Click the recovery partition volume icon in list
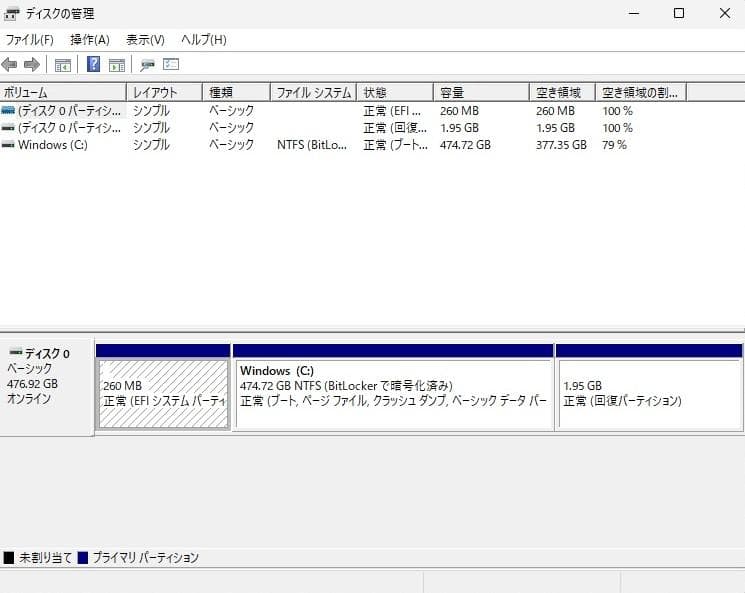The image size is (745, 593). coord(8,128)
